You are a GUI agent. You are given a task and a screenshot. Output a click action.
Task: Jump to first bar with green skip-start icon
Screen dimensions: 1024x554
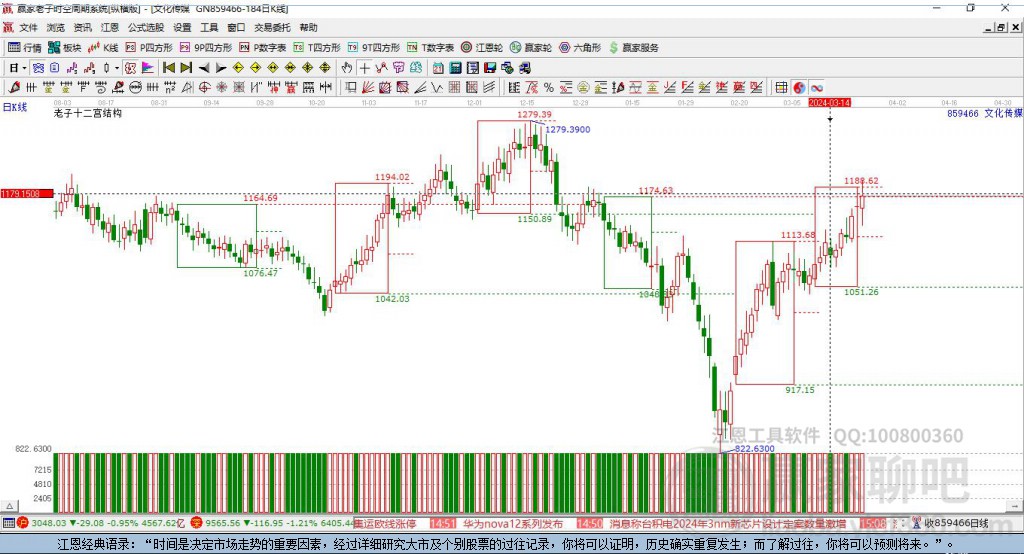(168, 68)
